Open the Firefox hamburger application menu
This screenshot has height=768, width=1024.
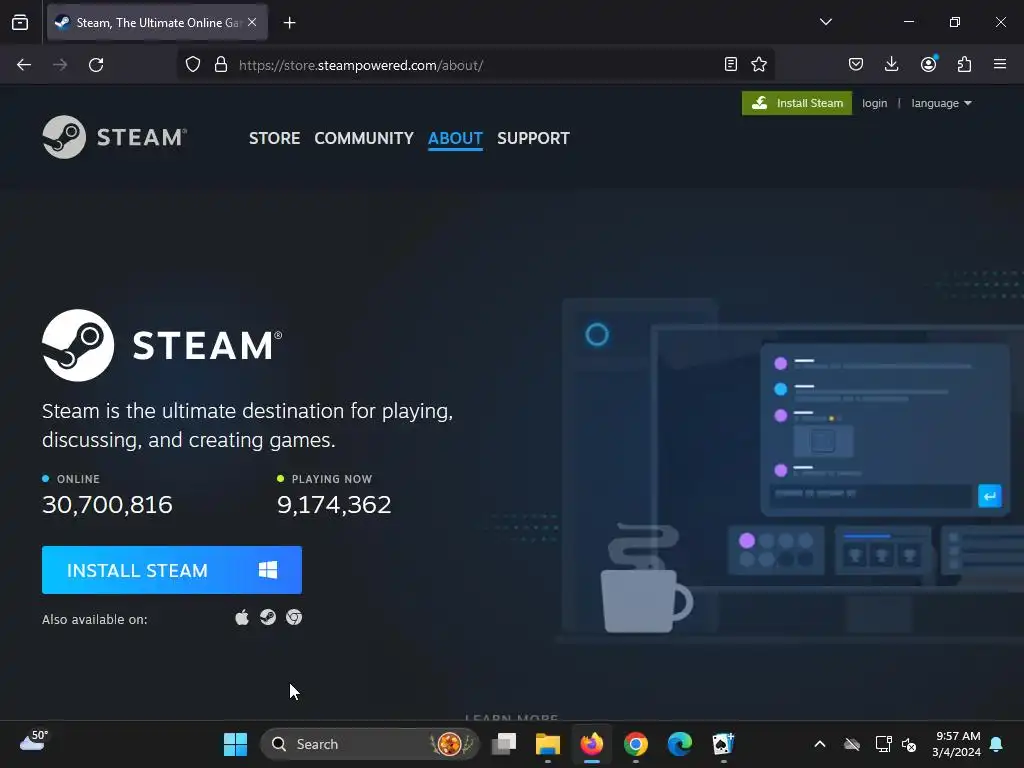(x=1000, y=64)
